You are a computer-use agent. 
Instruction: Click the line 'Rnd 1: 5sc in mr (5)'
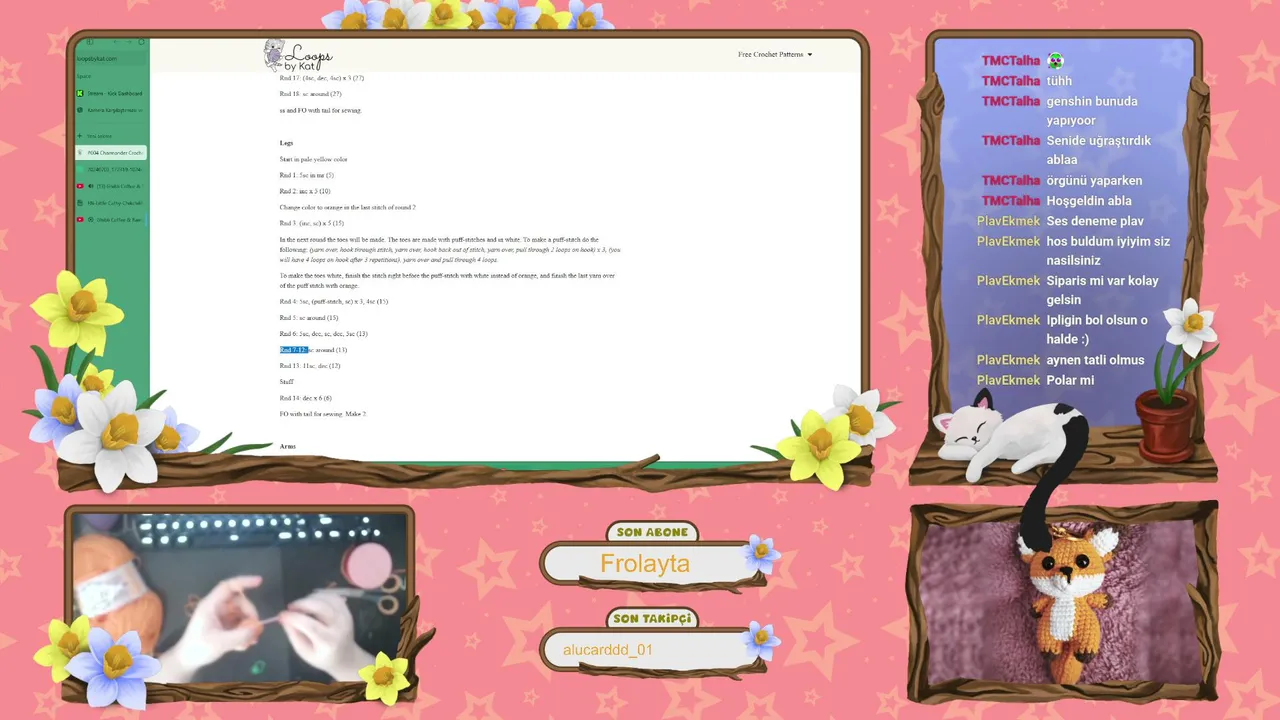[x=306, y=175]
